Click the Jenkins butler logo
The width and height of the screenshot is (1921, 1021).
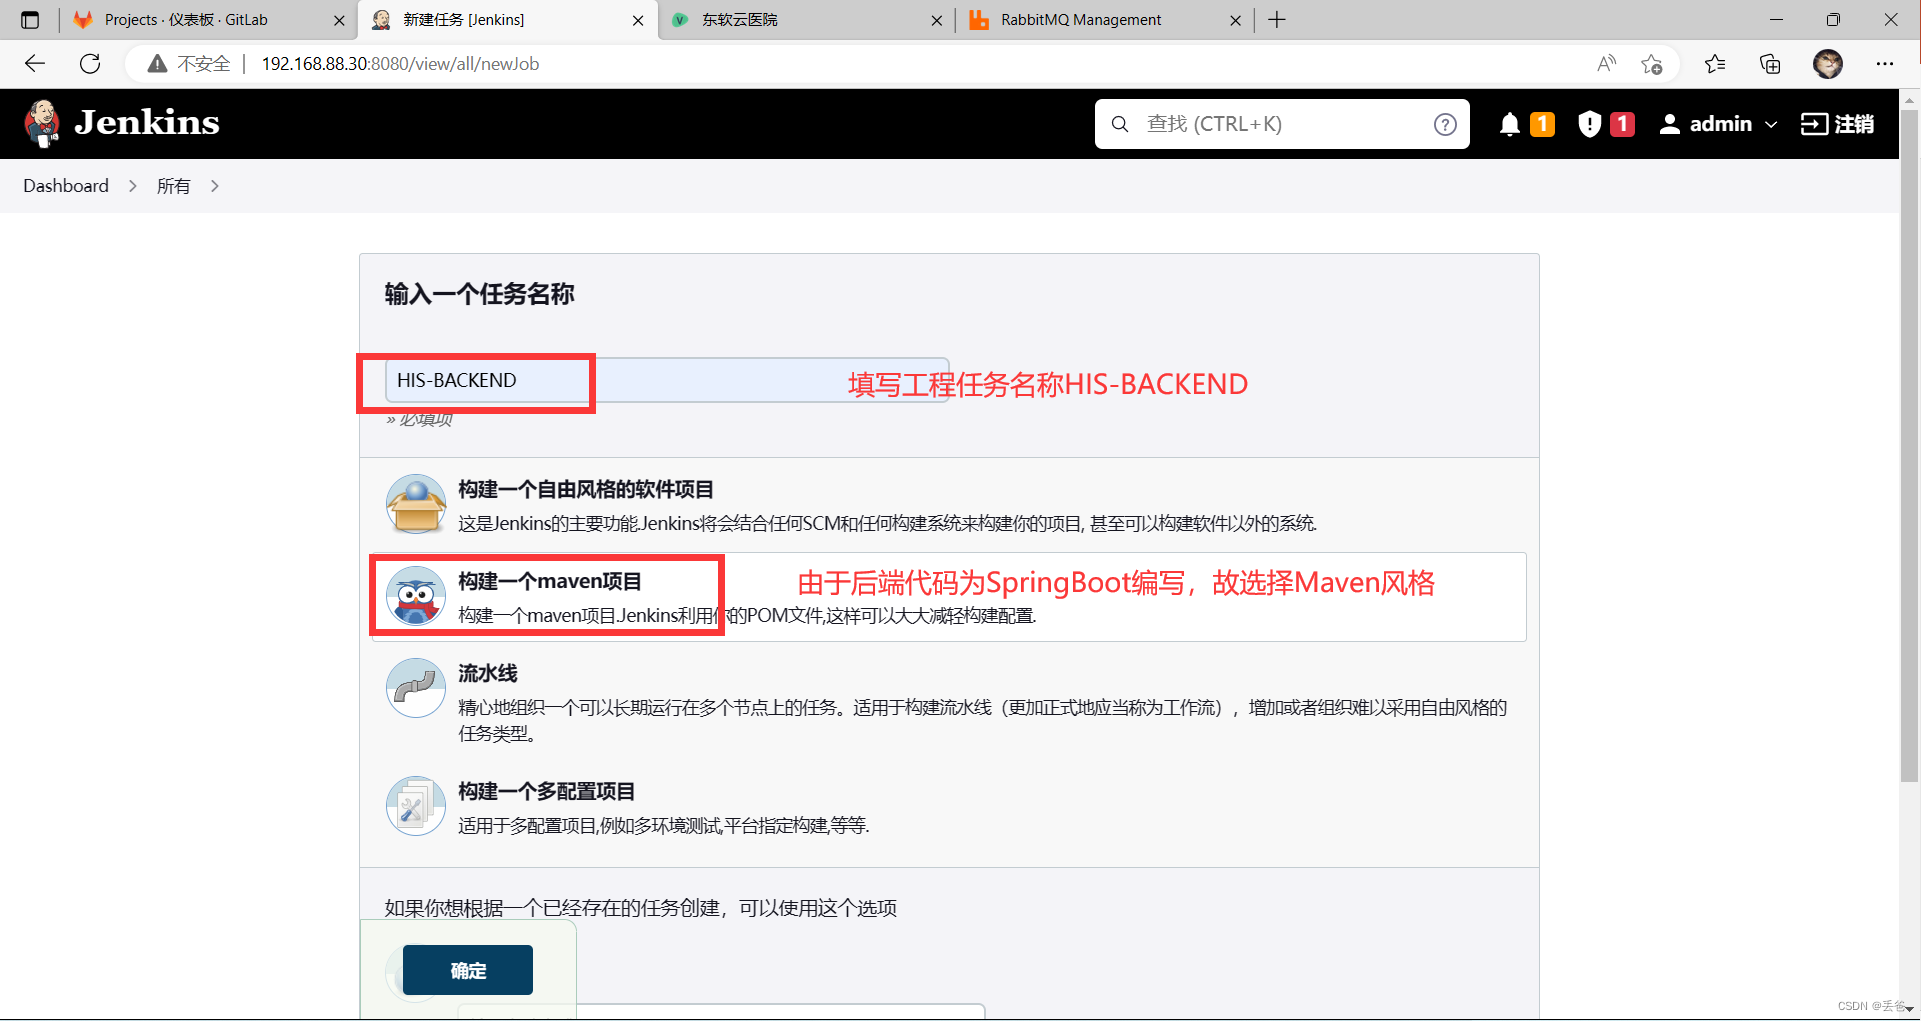[x=41, y=123]
